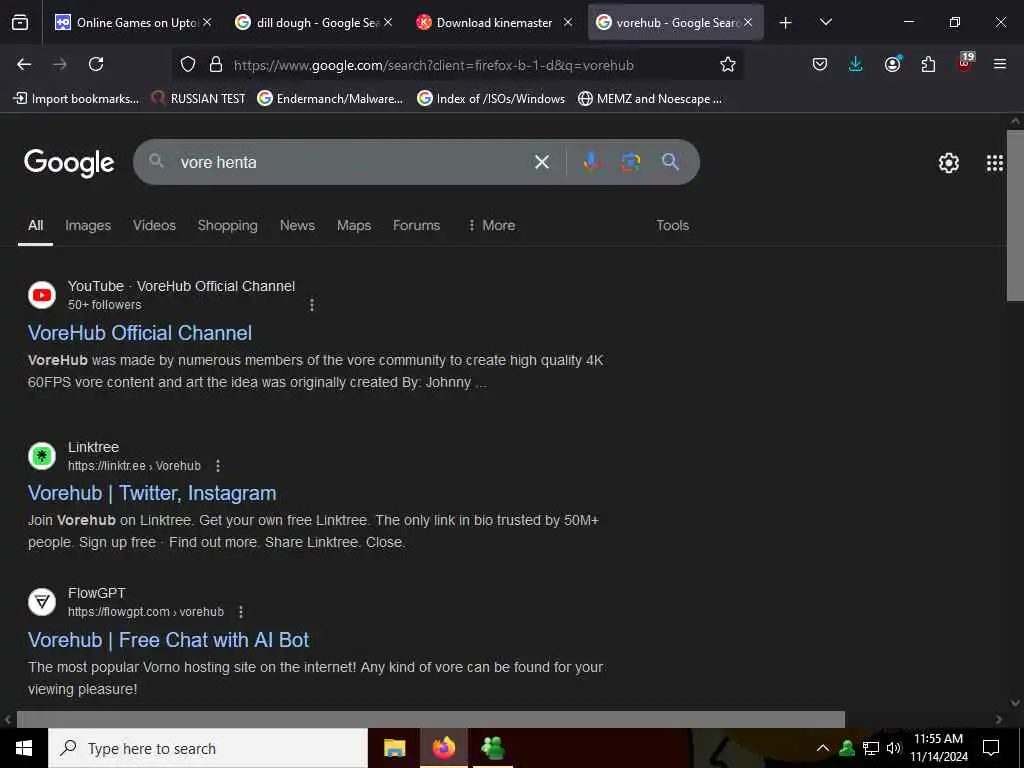1024x768 pixels.
Task: Open the Tools search options
Action: click(672, 225)
